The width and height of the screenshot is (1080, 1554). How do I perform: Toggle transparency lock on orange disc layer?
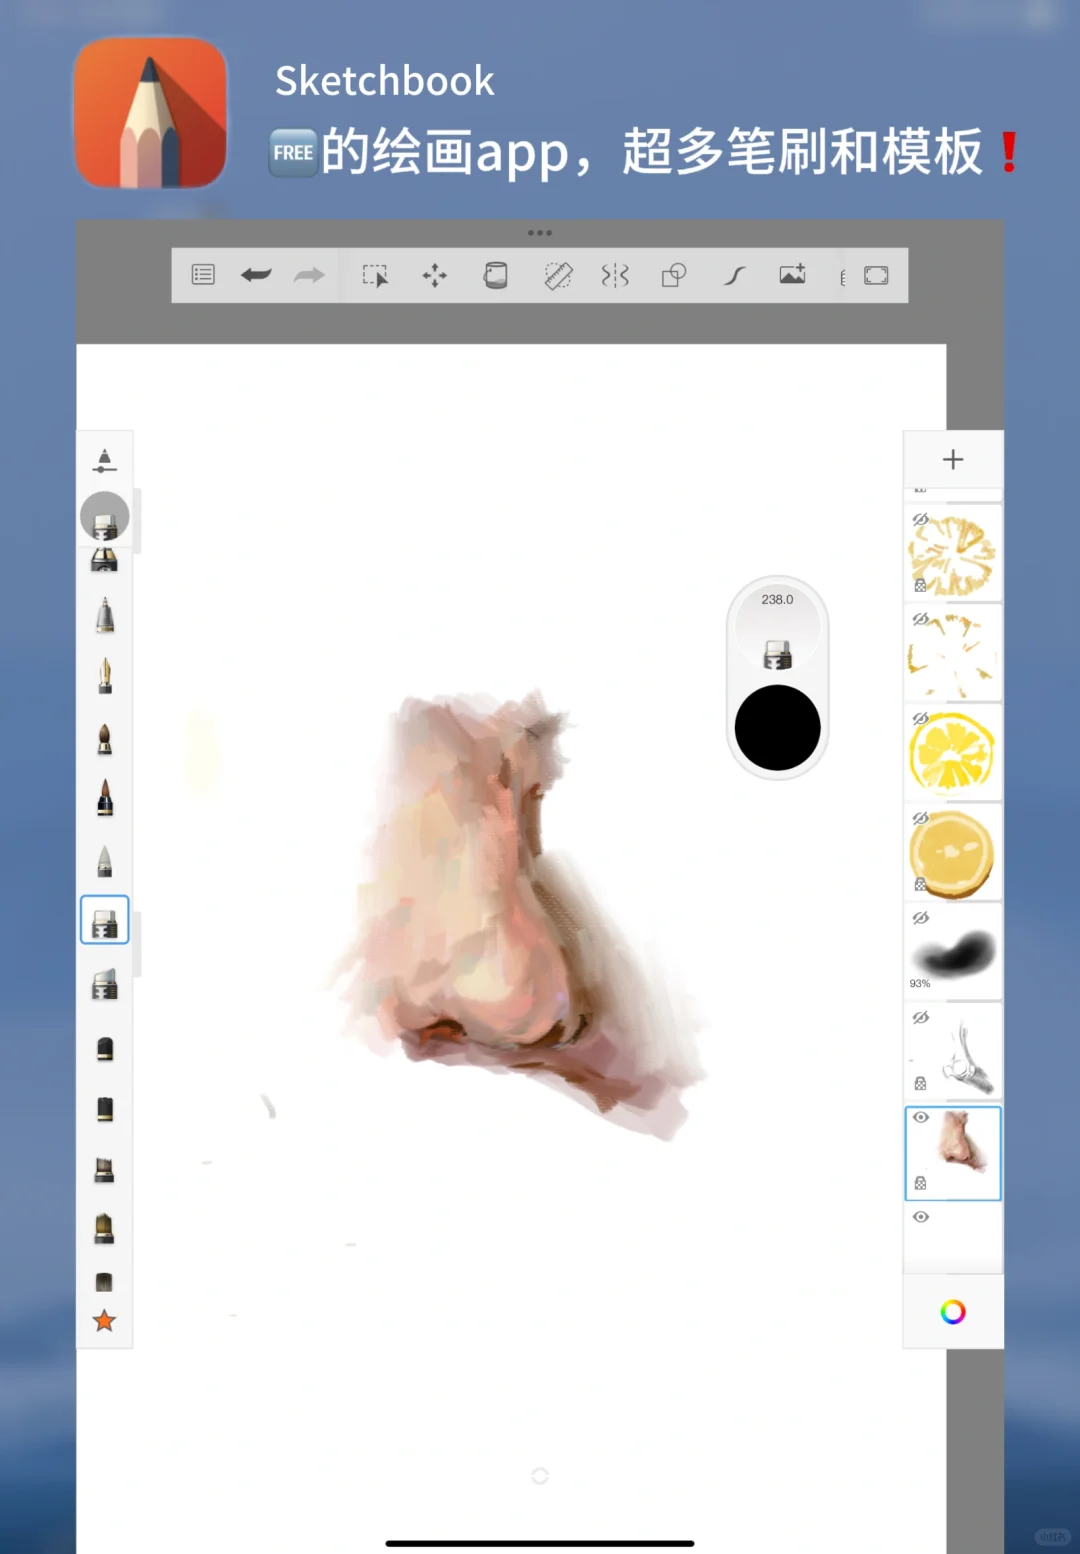(x=920, y=884)
